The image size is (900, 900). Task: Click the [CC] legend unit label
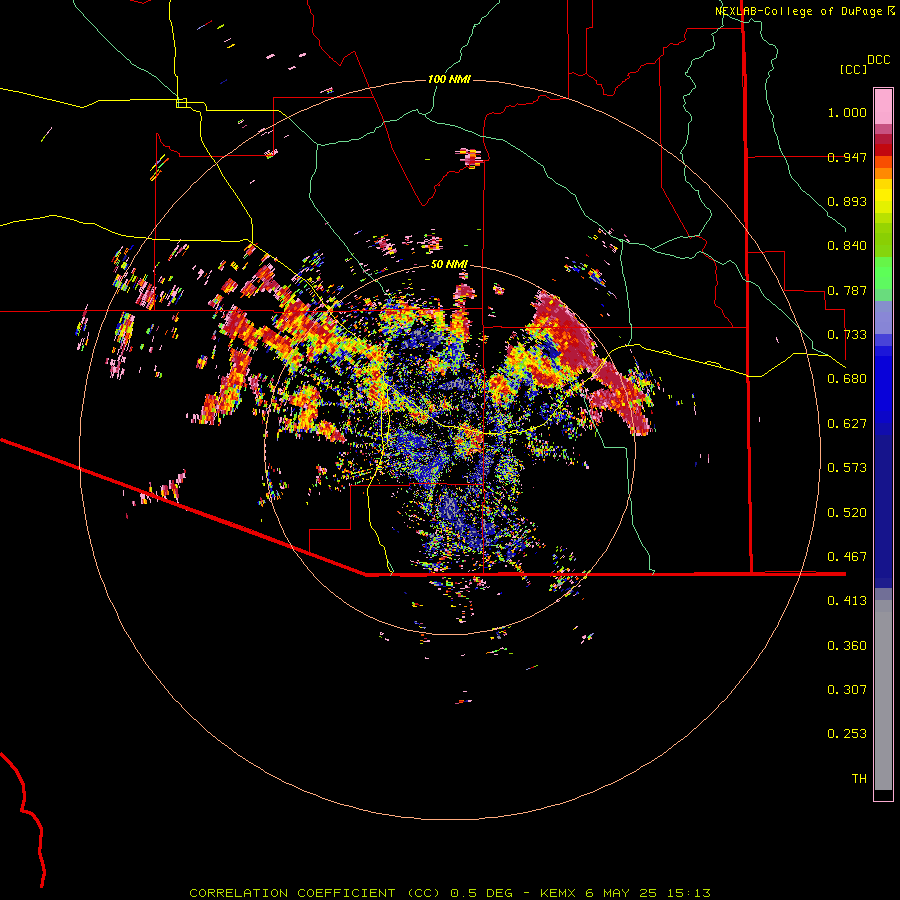(x=854, y=69)
